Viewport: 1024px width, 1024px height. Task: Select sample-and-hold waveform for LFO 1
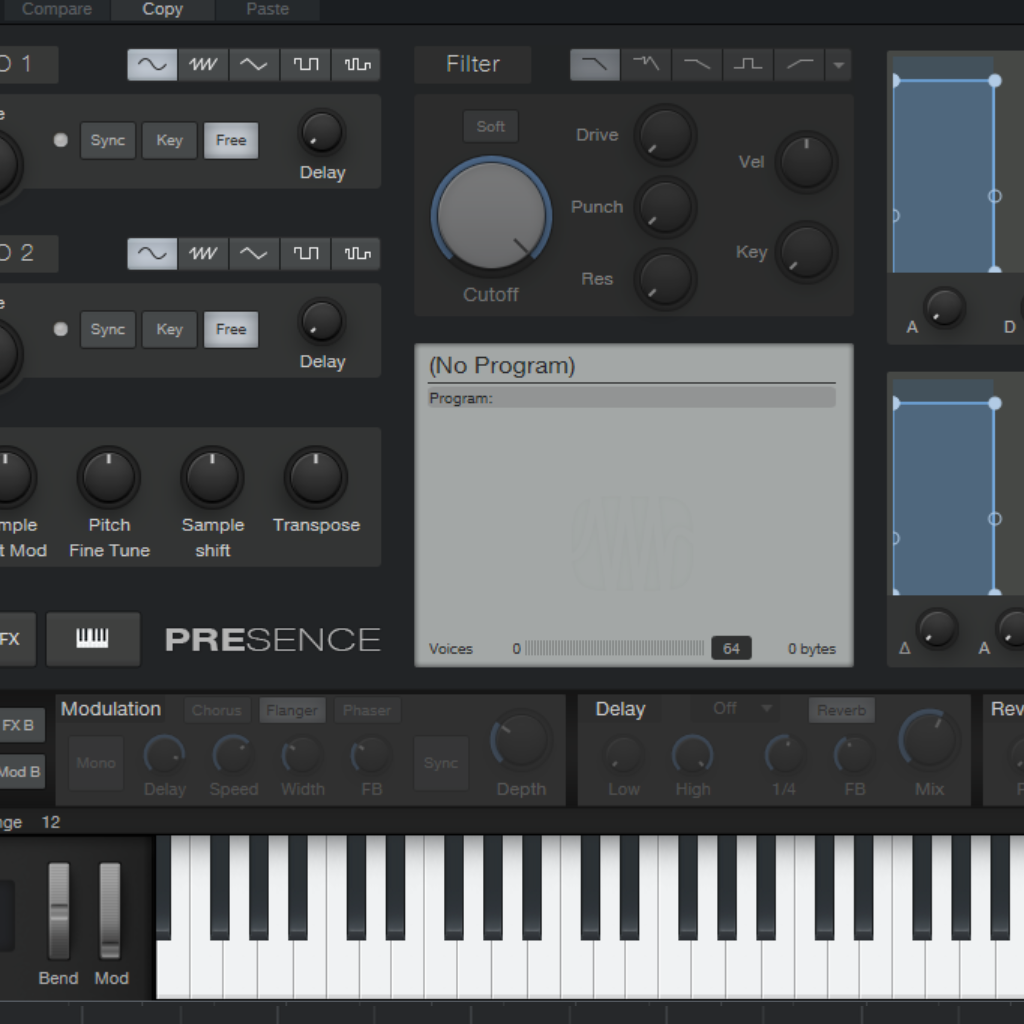point(356,65)
